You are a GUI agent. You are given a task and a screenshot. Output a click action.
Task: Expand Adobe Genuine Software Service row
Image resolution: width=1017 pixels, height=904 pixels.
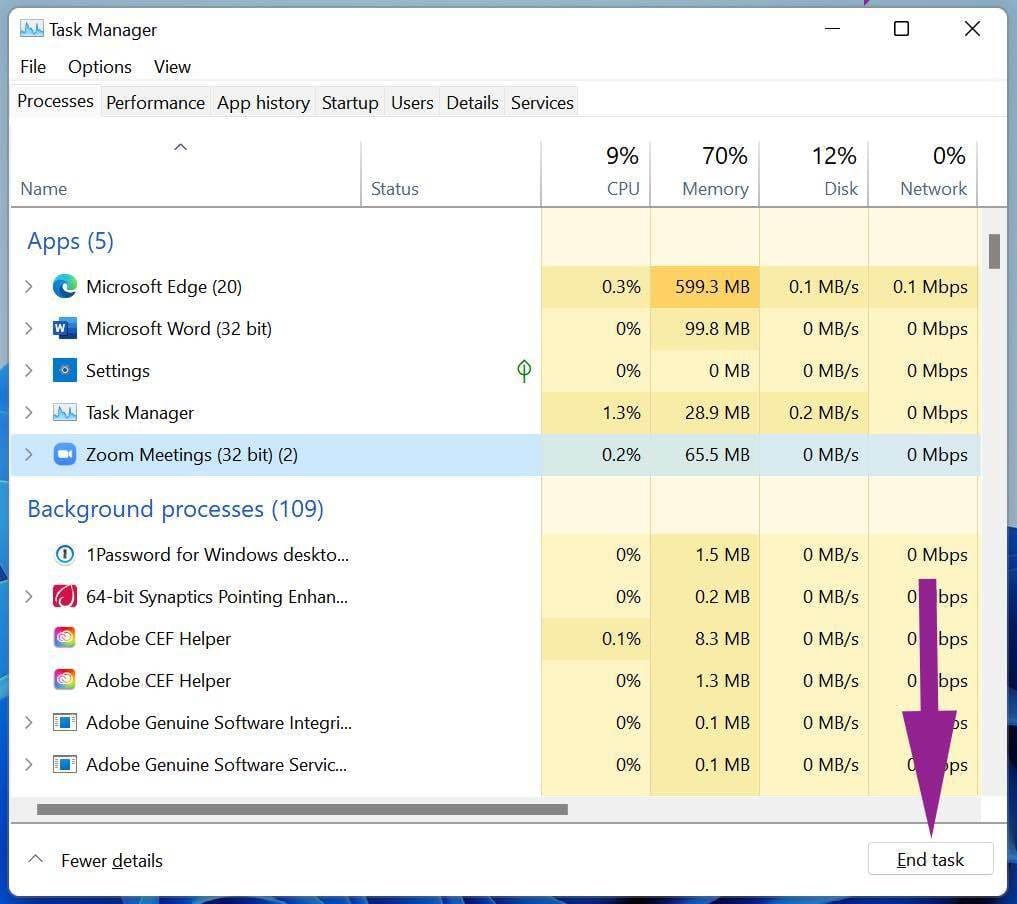pyautogui.click(x=29, y=764)
